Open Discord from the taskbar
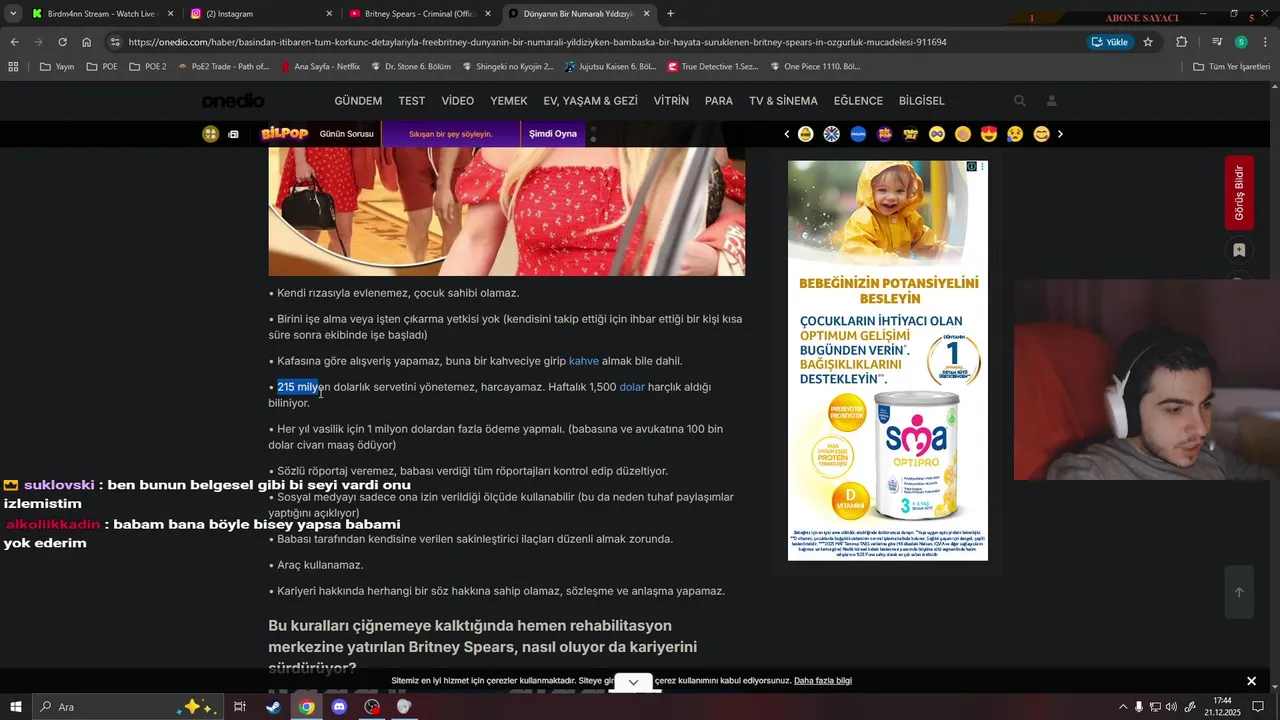 [x=339, y=707]
